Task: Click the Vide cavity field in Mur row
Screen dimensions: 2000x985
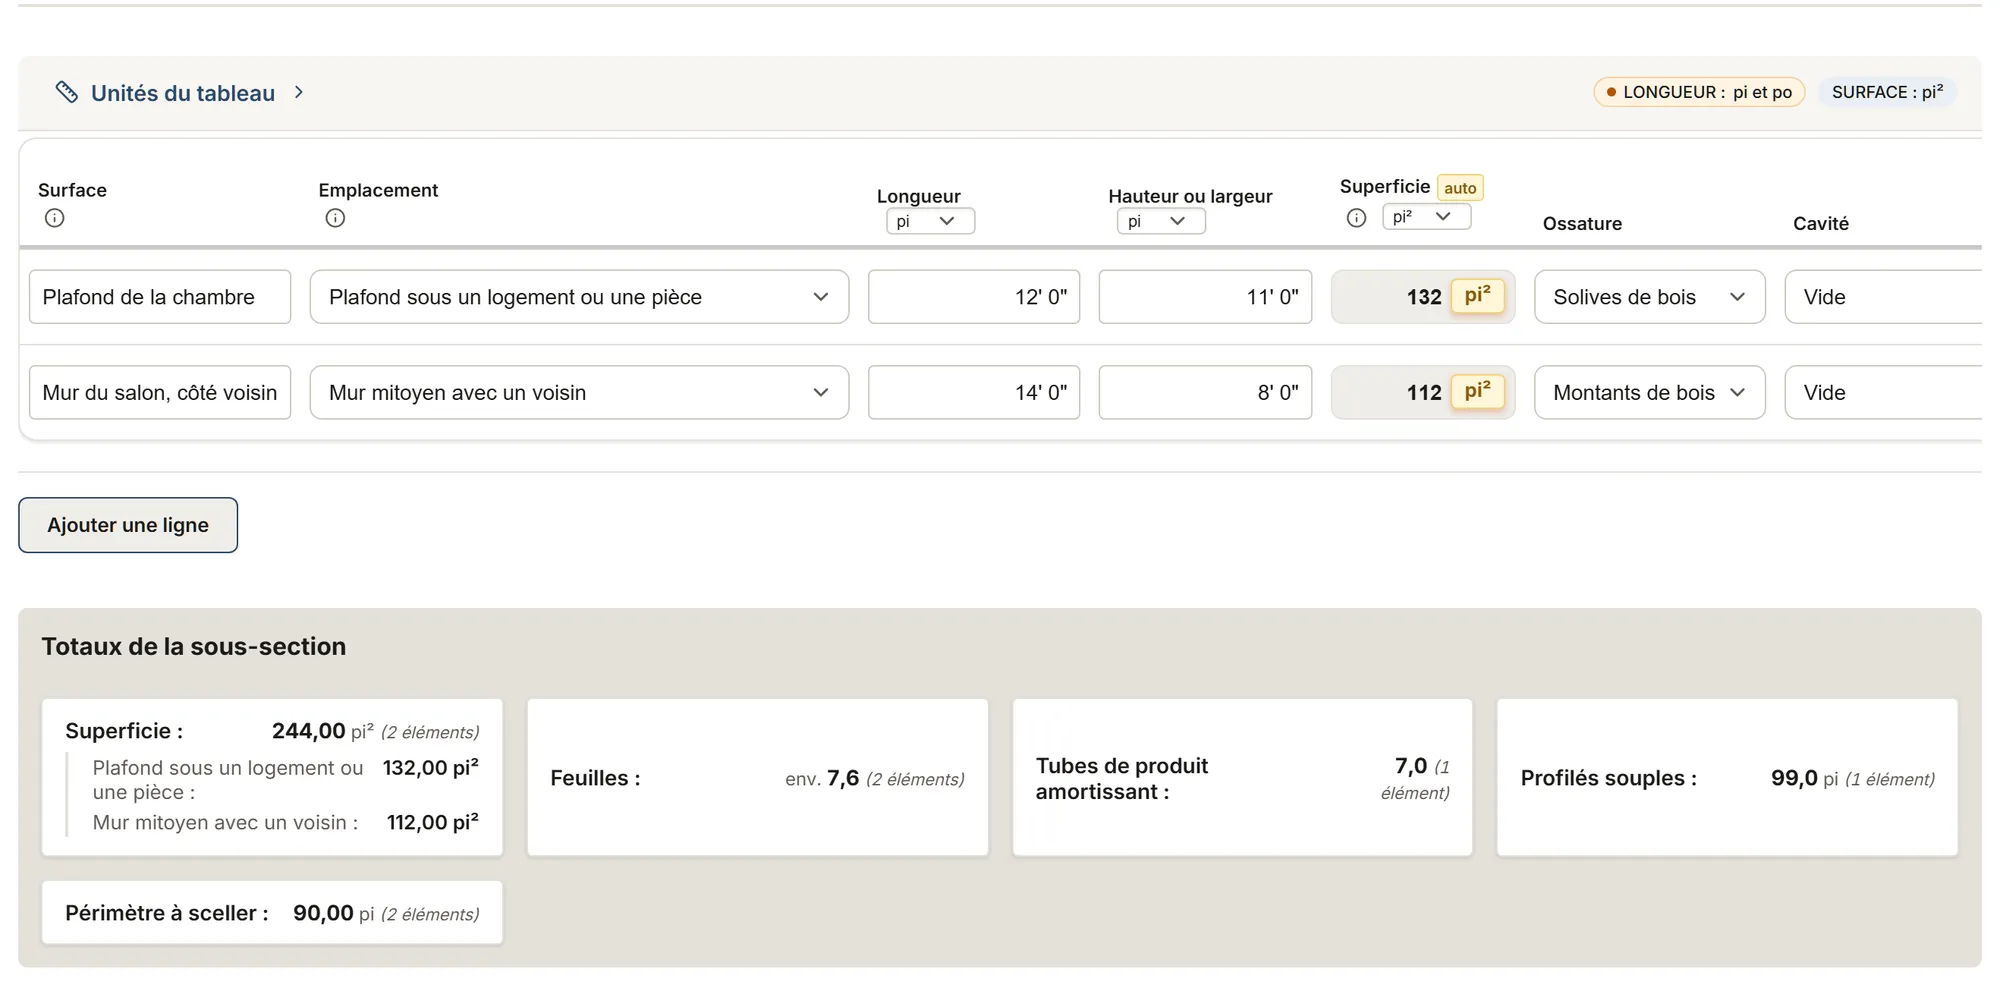Action: [1883, 392]
